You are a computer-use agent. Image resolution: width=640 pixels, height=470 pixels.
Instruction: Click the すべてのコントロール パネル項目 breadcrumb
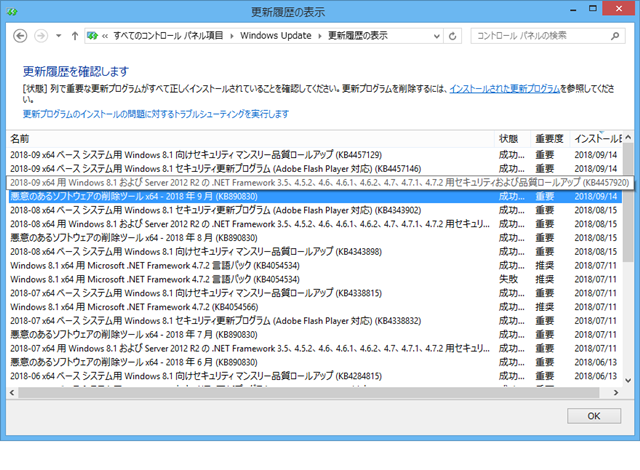[x=168, y=36]
